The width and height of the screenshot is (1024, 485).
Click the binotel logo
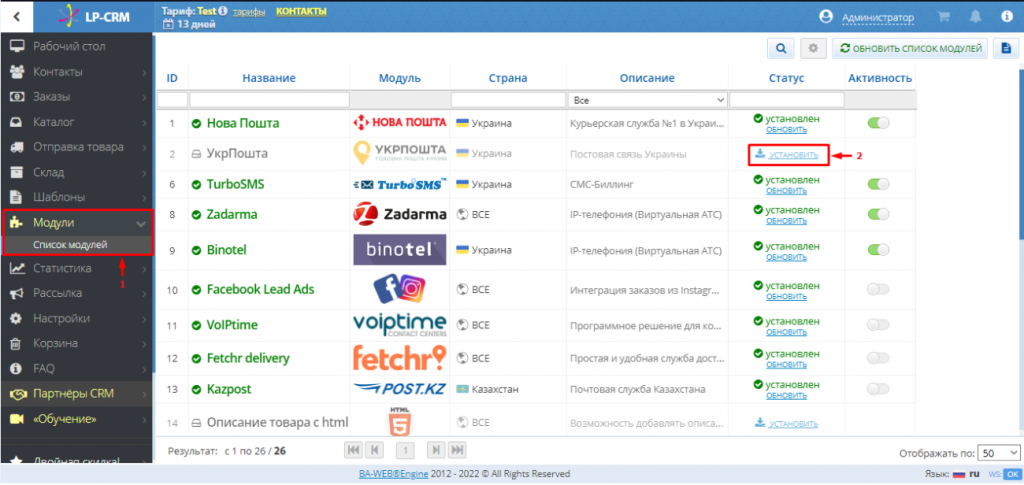400,249
